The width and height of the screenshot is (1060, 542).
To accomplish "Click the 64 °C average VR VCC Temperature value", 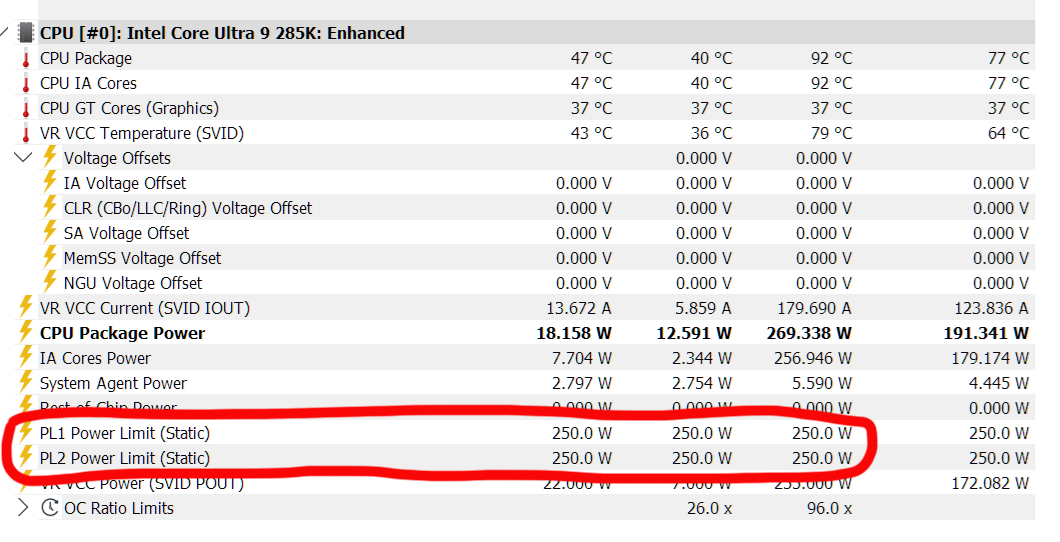I will (x=1009, y=134).
